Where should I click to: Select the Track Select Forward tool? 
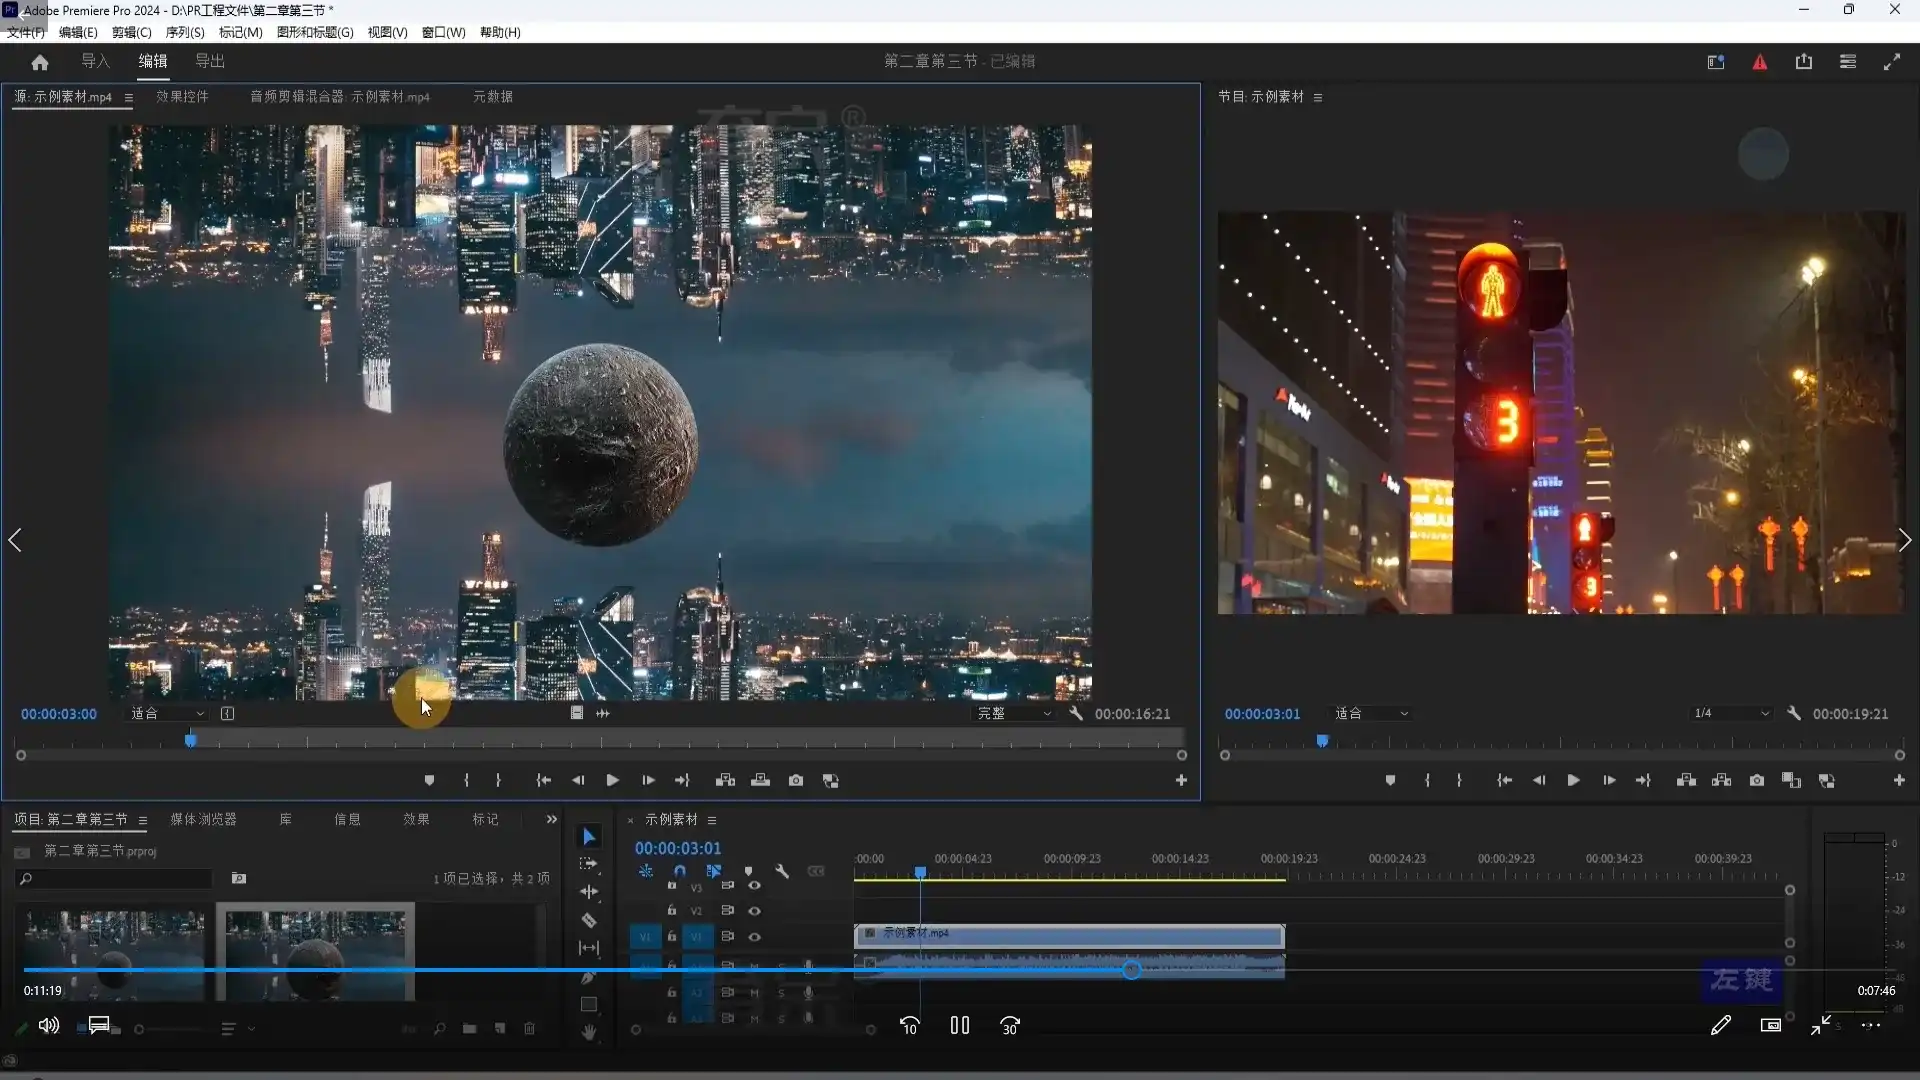tap(589, 864)
